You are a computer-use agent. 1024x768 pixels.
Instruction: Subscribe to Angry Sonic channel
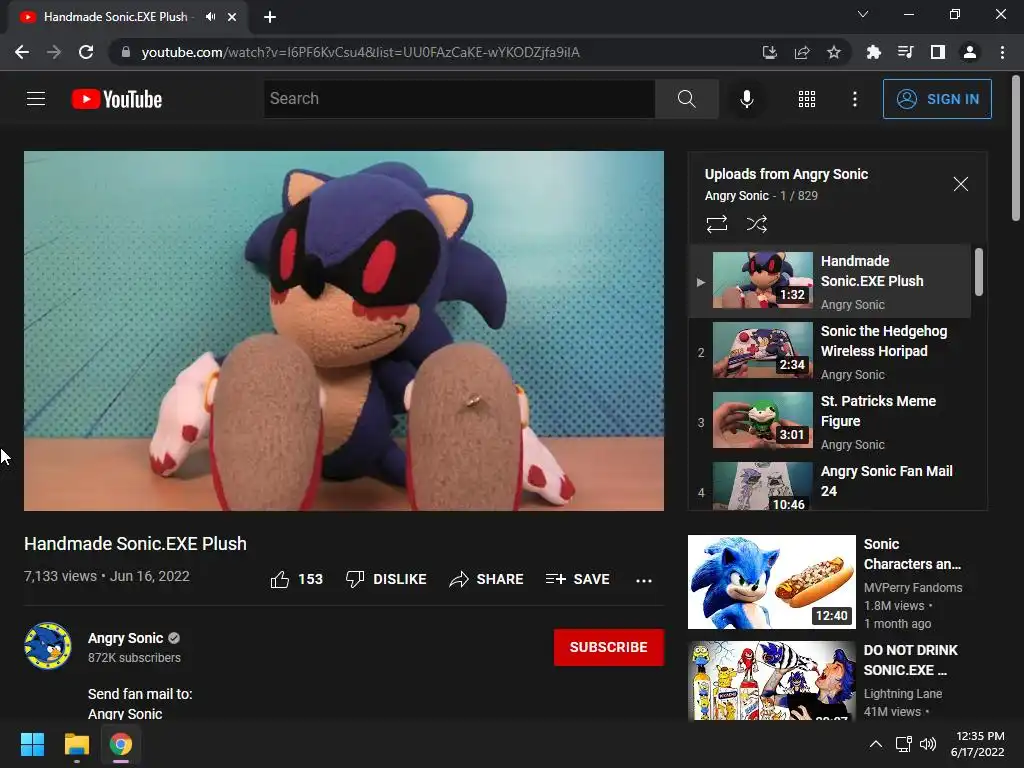[x=609, y=647]
